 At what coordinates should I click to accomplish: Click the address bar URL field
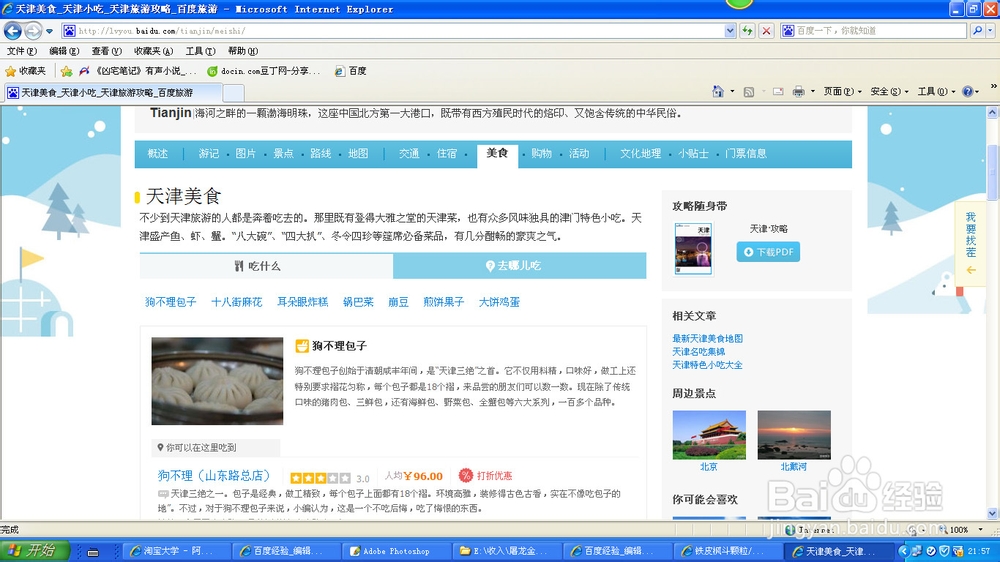pyautogui.click(x=394, y=31)
